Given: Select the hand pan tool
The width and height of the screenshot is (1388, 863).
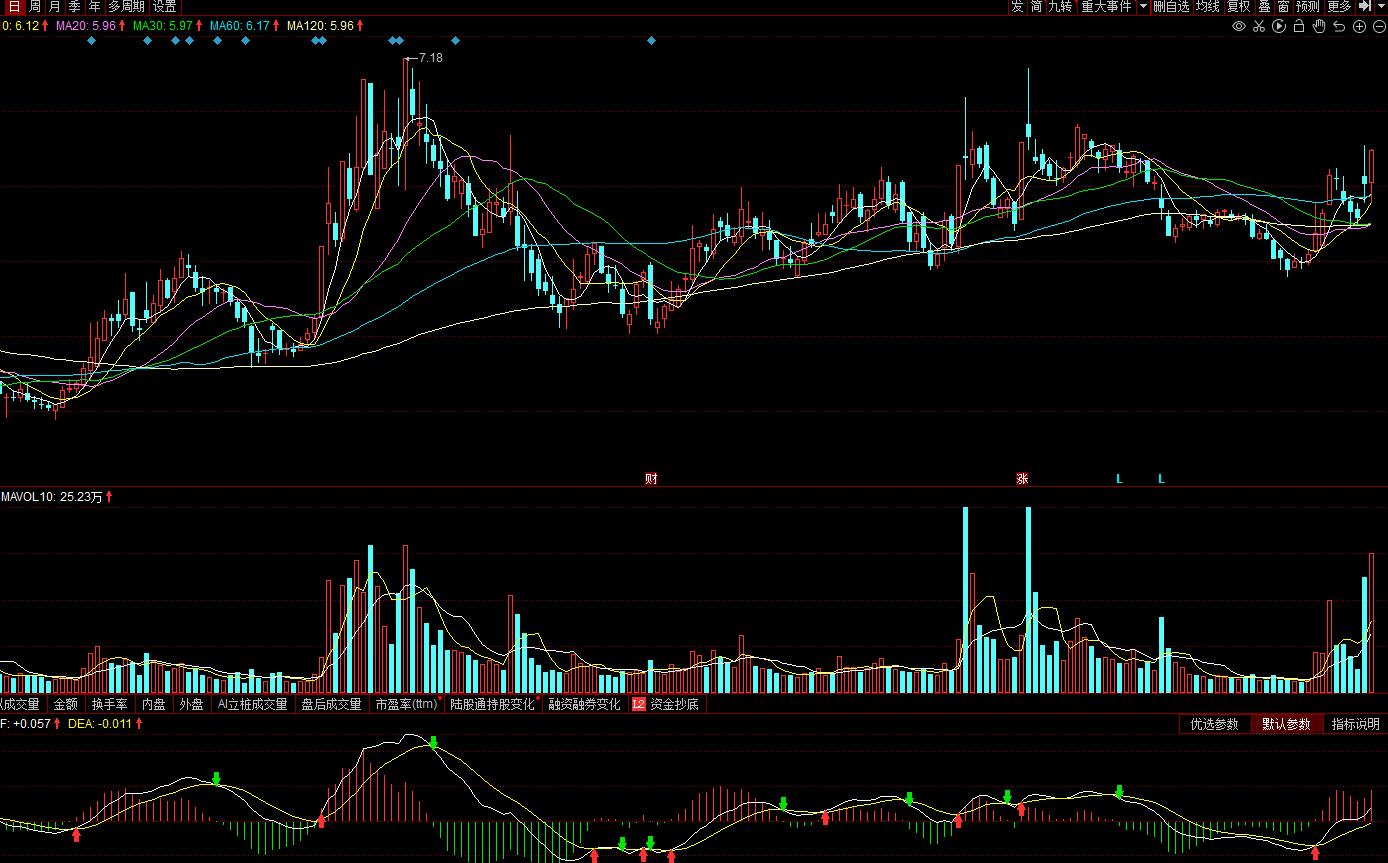Looking at the screenshot, I should click(x=1319, y=26).
